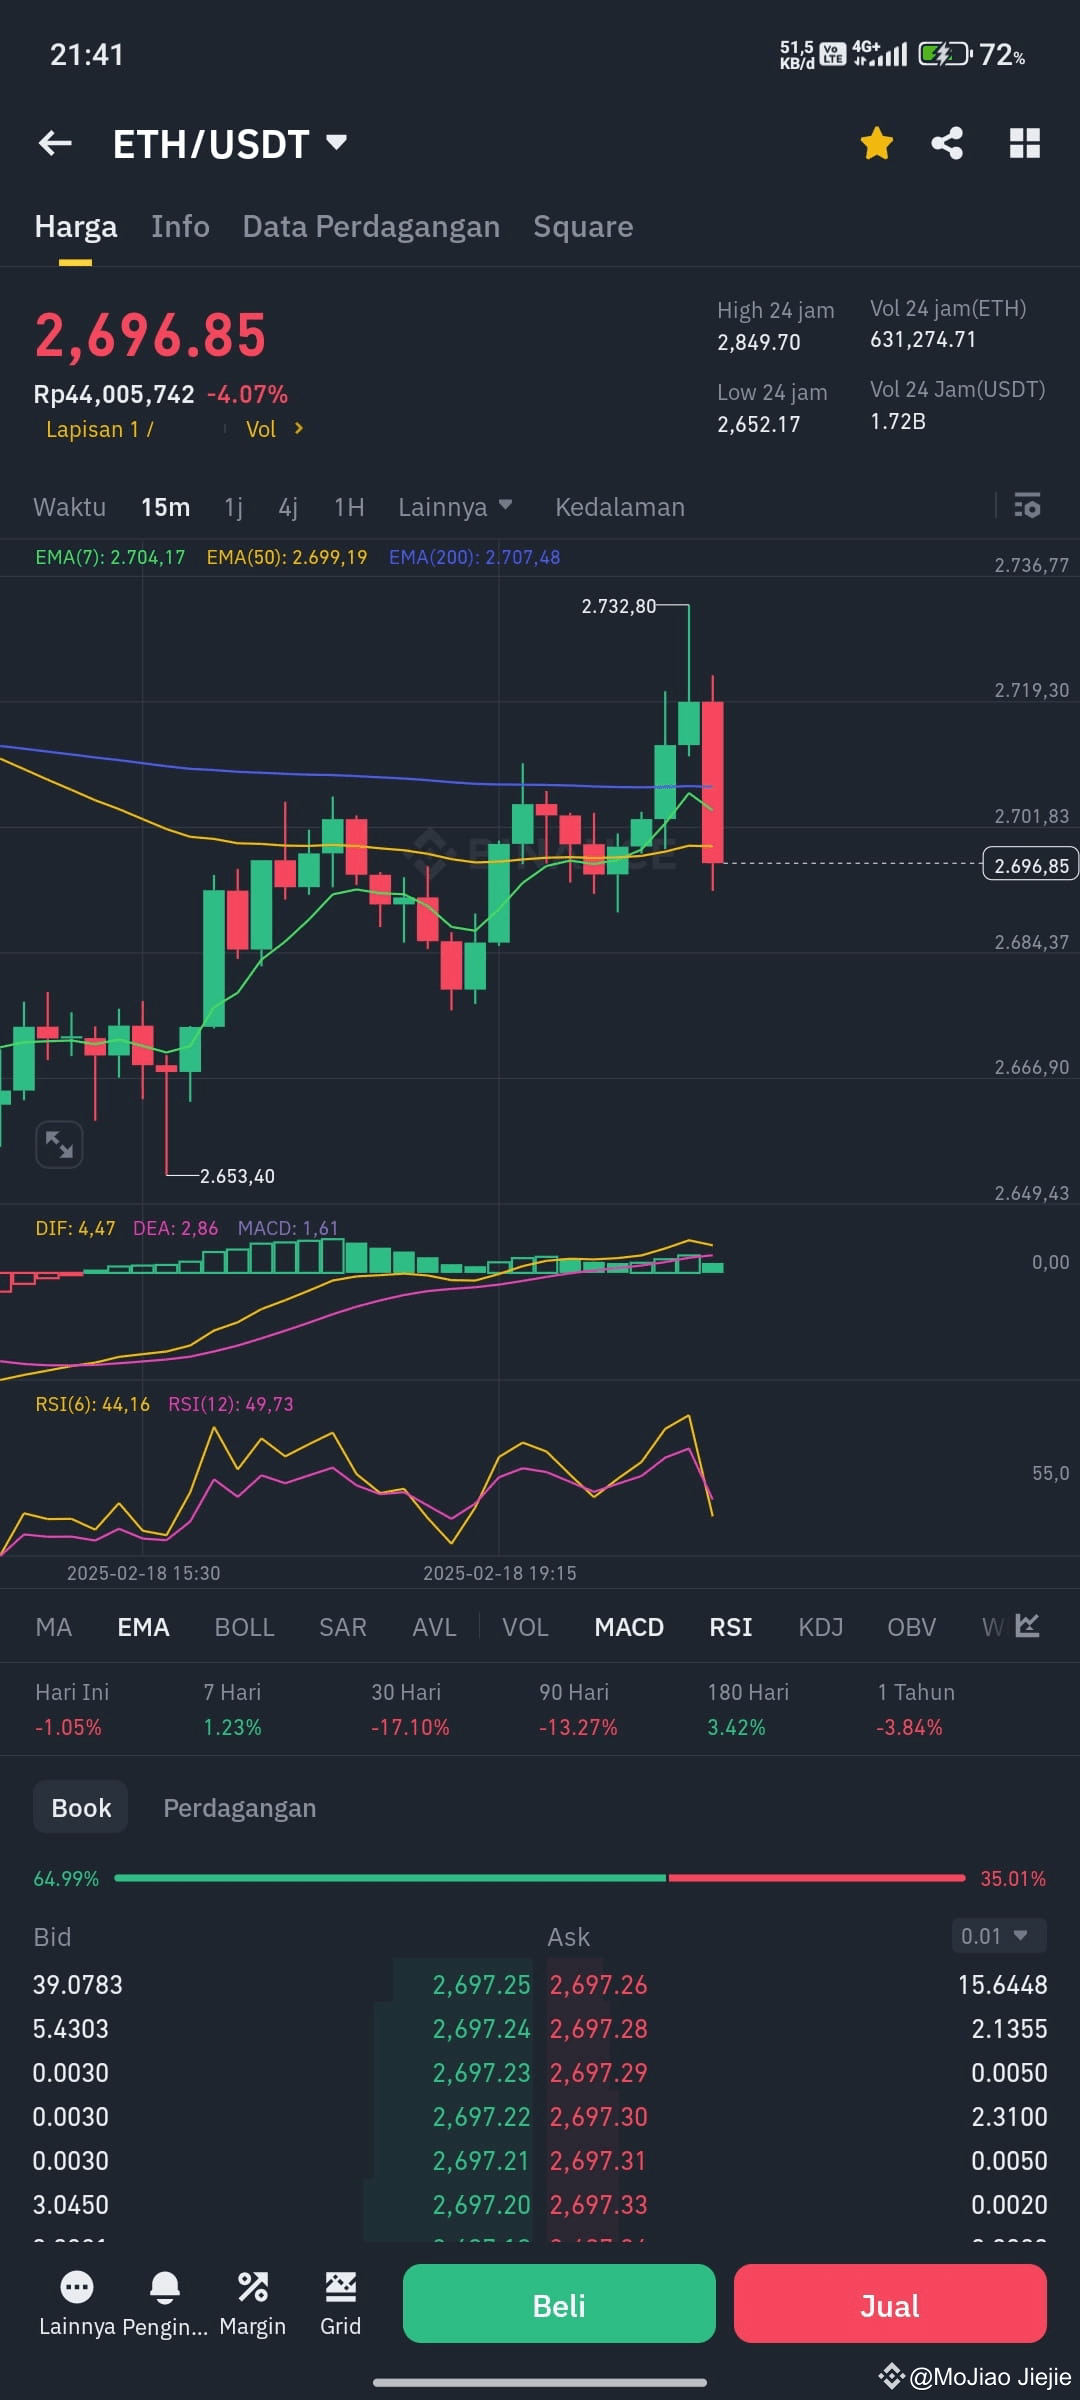Toggle the favorite star icon

point(876,143)
